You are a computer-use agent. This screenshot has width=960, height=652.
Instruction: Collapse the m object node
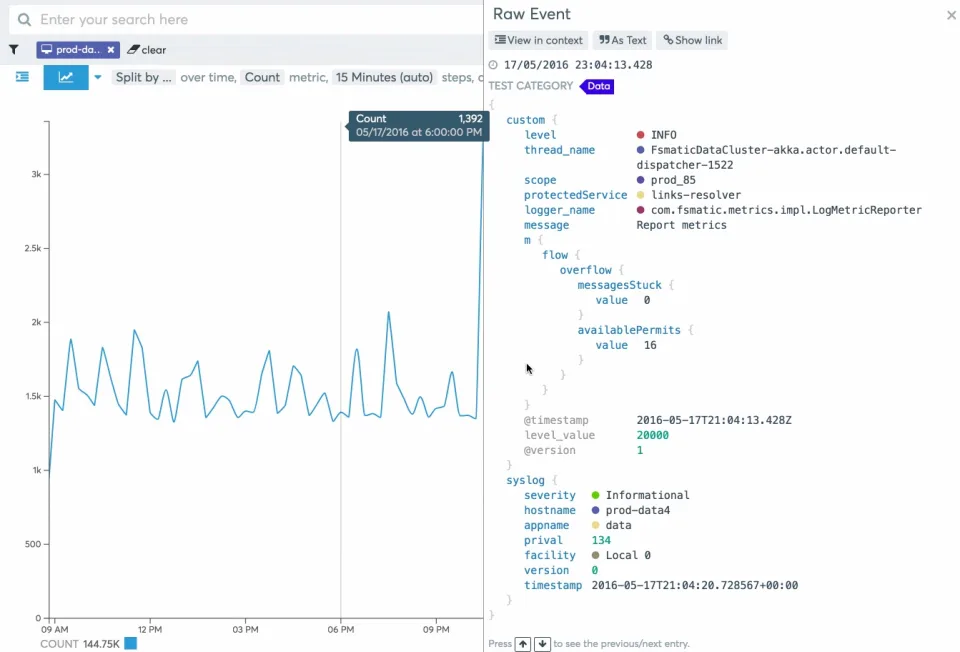[x=527, y=240]
